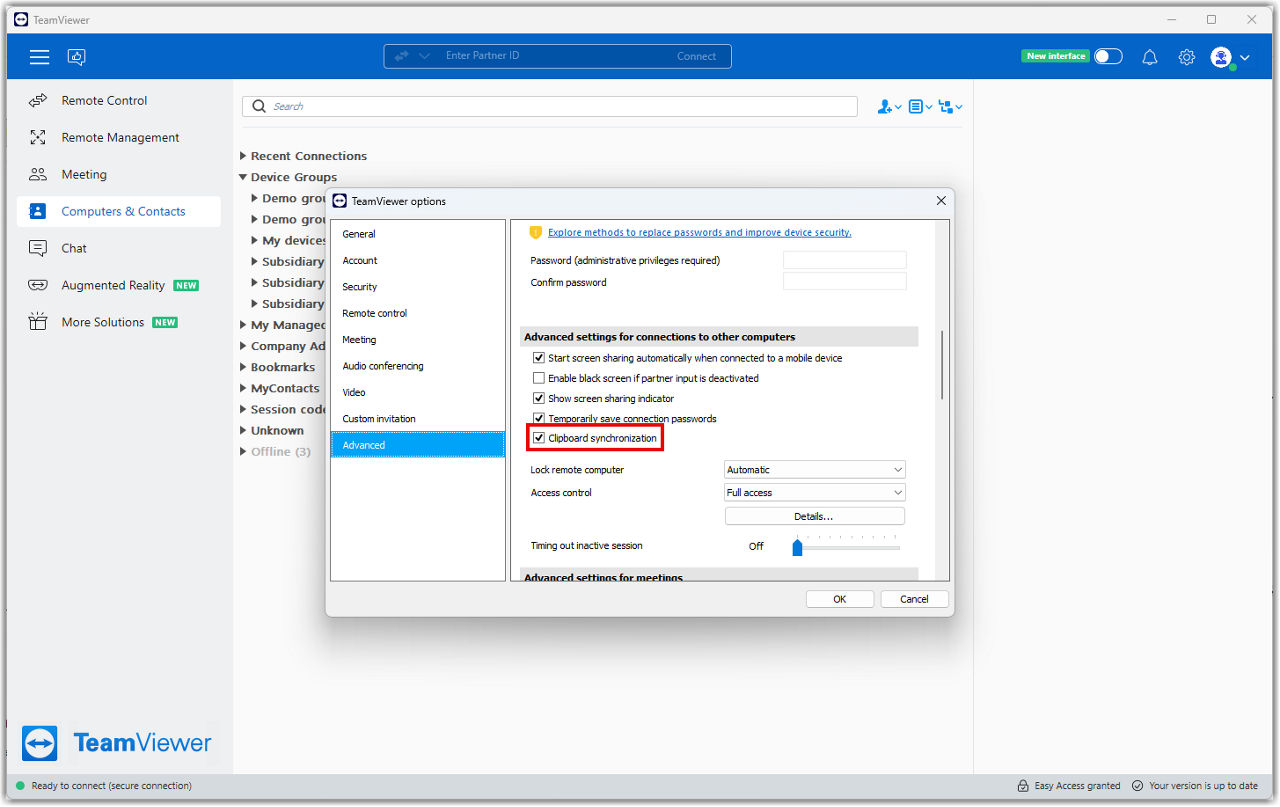Open connection mode dropdown chevron
This screenshot has height=807, width=1280.
click(x=424, y=56)
